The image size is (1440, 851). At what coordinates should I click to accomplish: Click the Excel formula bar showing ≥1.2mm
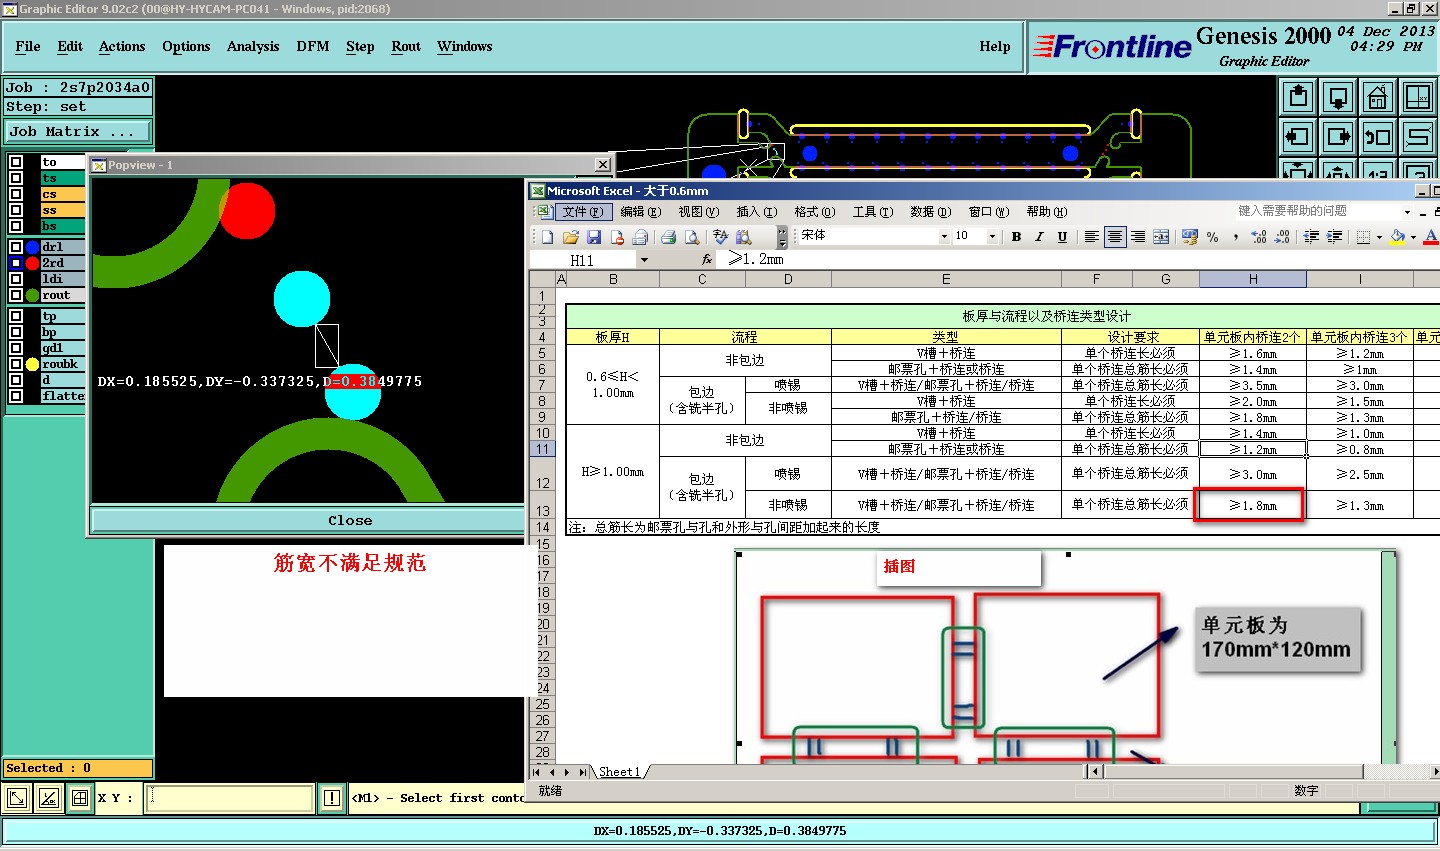(x=1080, y=259)
